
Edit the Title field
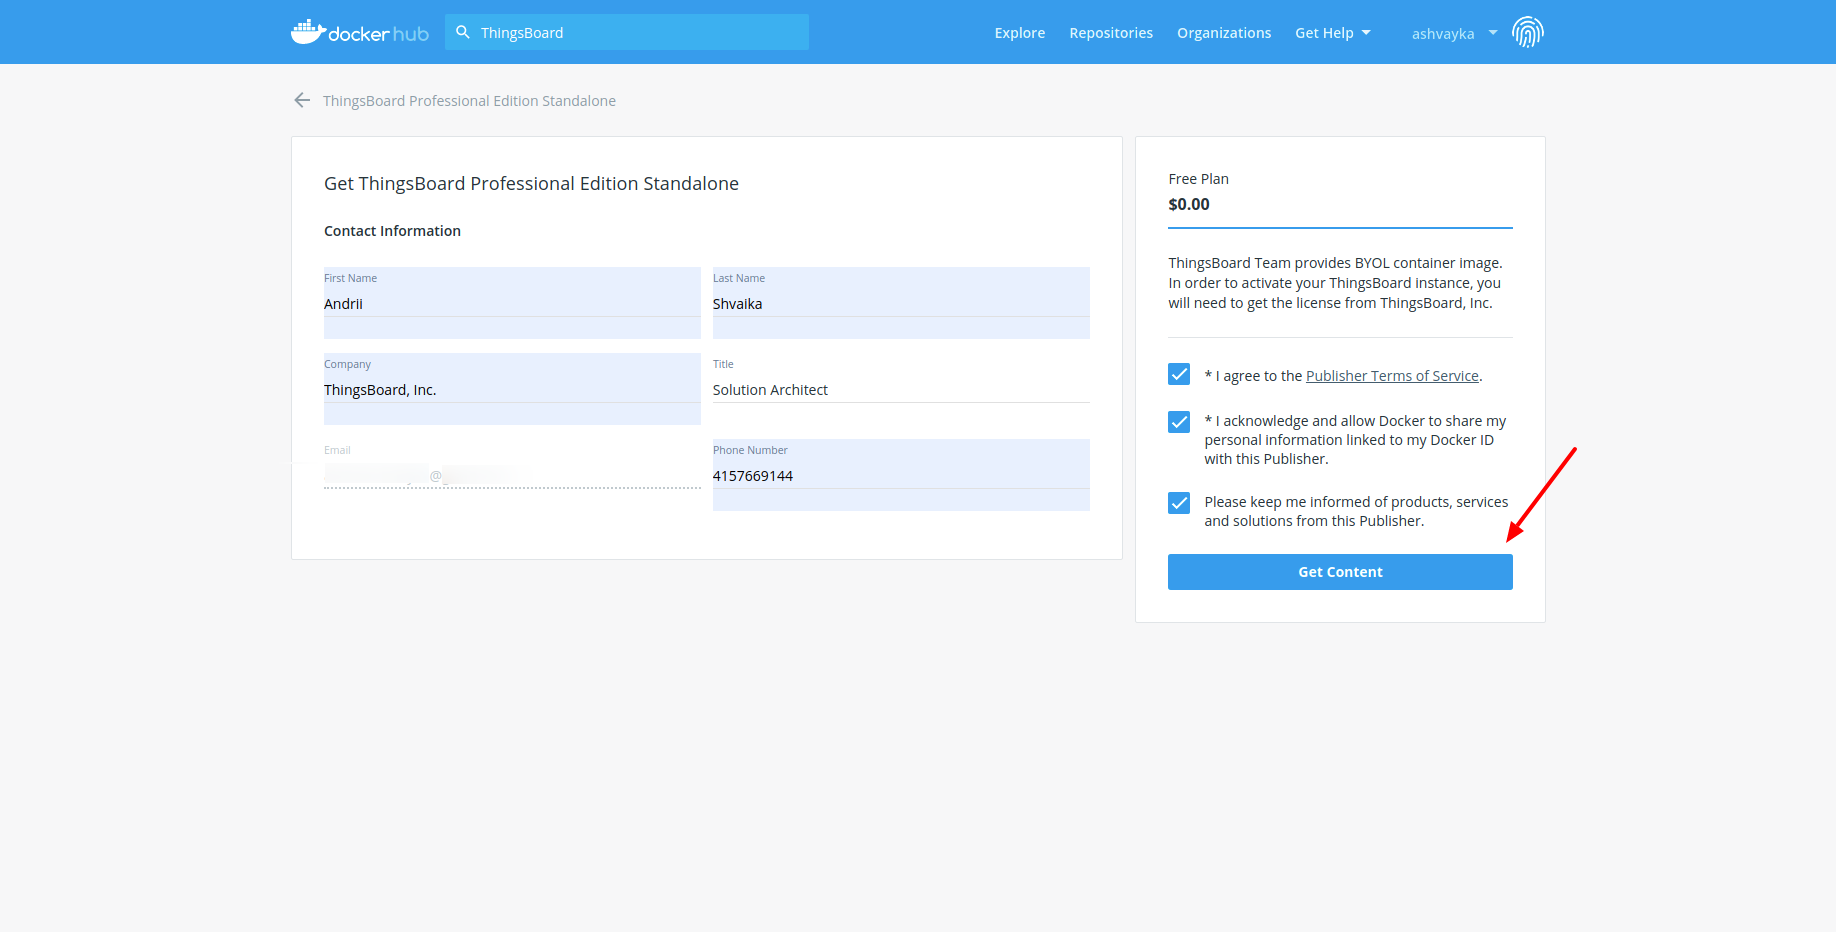click(900, 390)
